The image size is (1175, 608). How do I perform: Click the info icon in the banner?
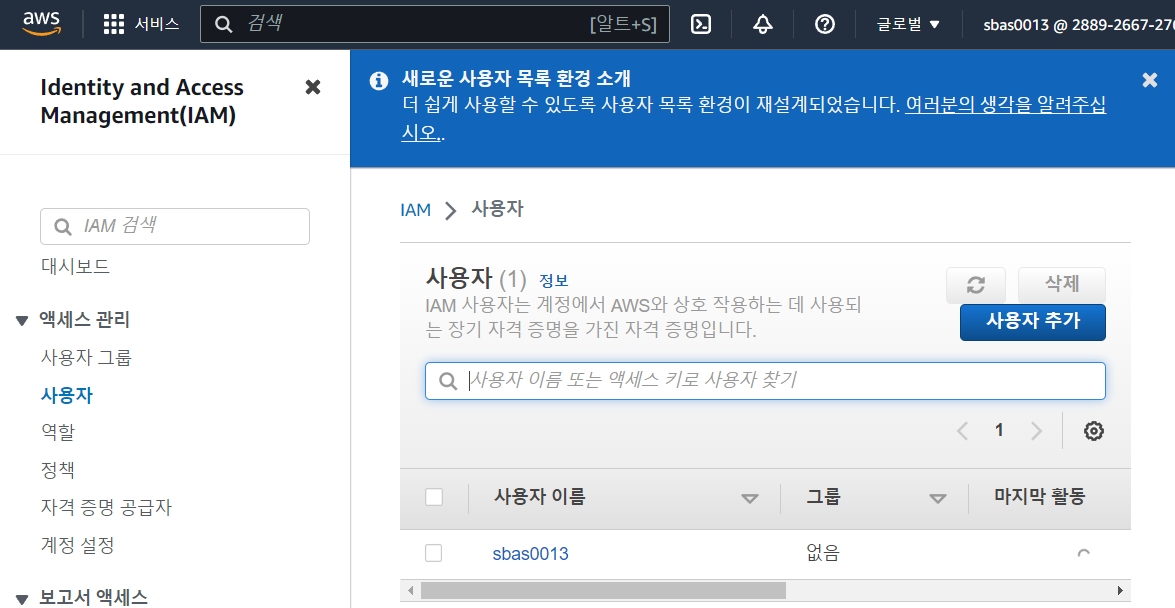[379, 80]
